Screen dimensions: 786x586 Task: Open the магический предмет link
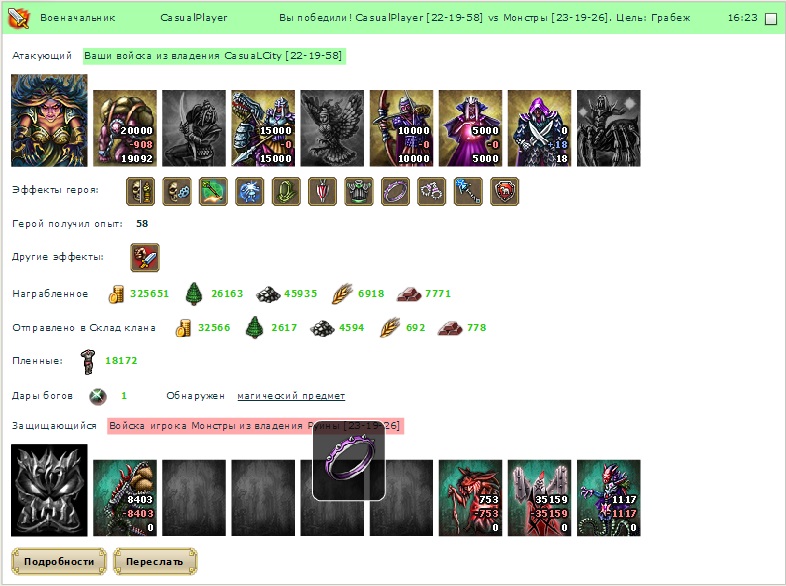pyautogui.click(x=291, y=396)
